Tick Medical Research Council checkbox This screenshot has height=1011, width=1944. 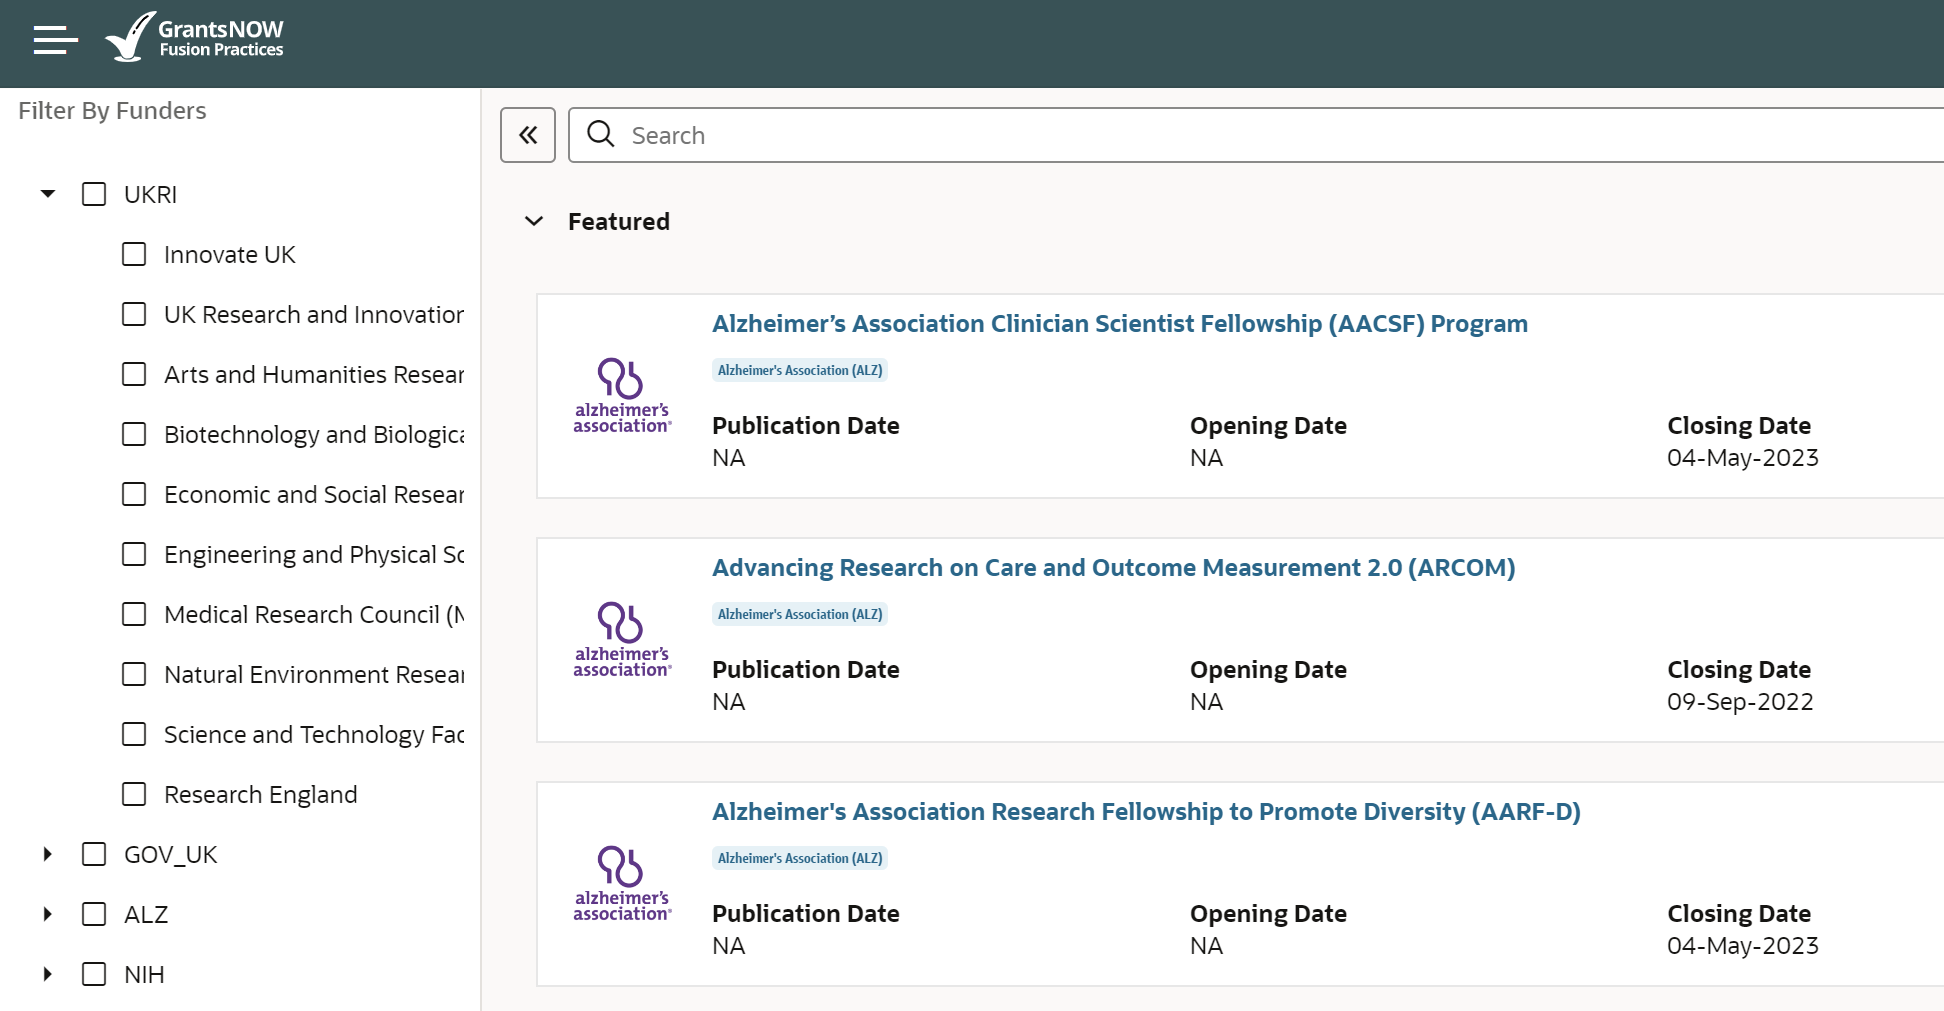[x=134, y=614]
